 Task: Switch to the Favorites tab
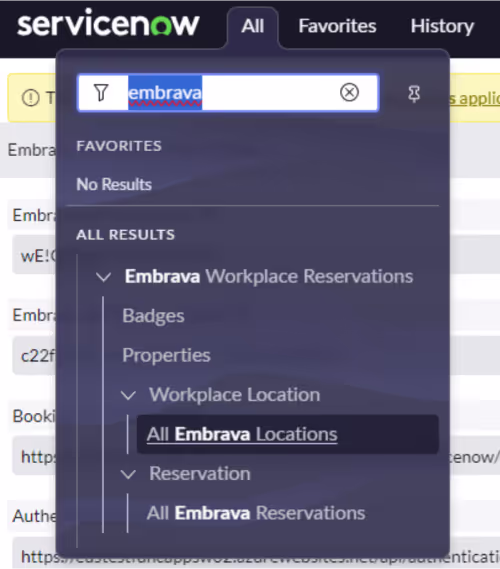coord(337,26)
